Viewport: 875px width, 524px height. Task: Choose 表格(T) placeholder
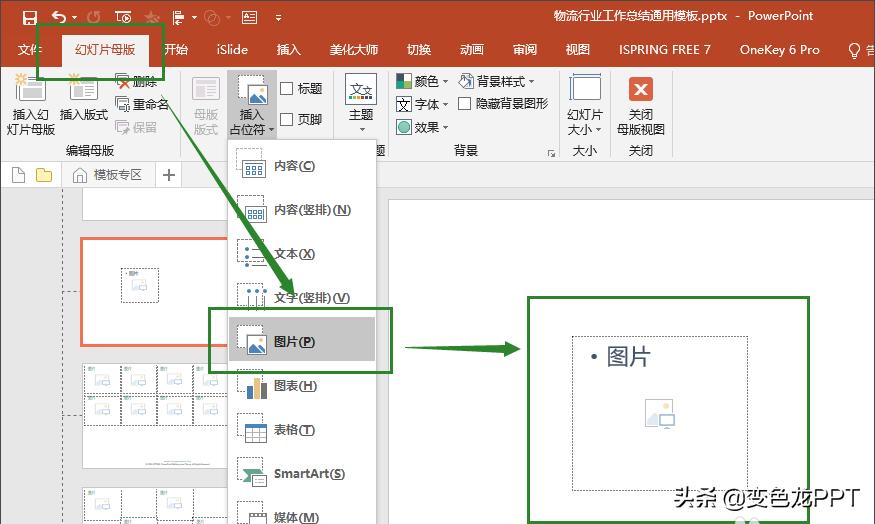click(x=302, y=430)
